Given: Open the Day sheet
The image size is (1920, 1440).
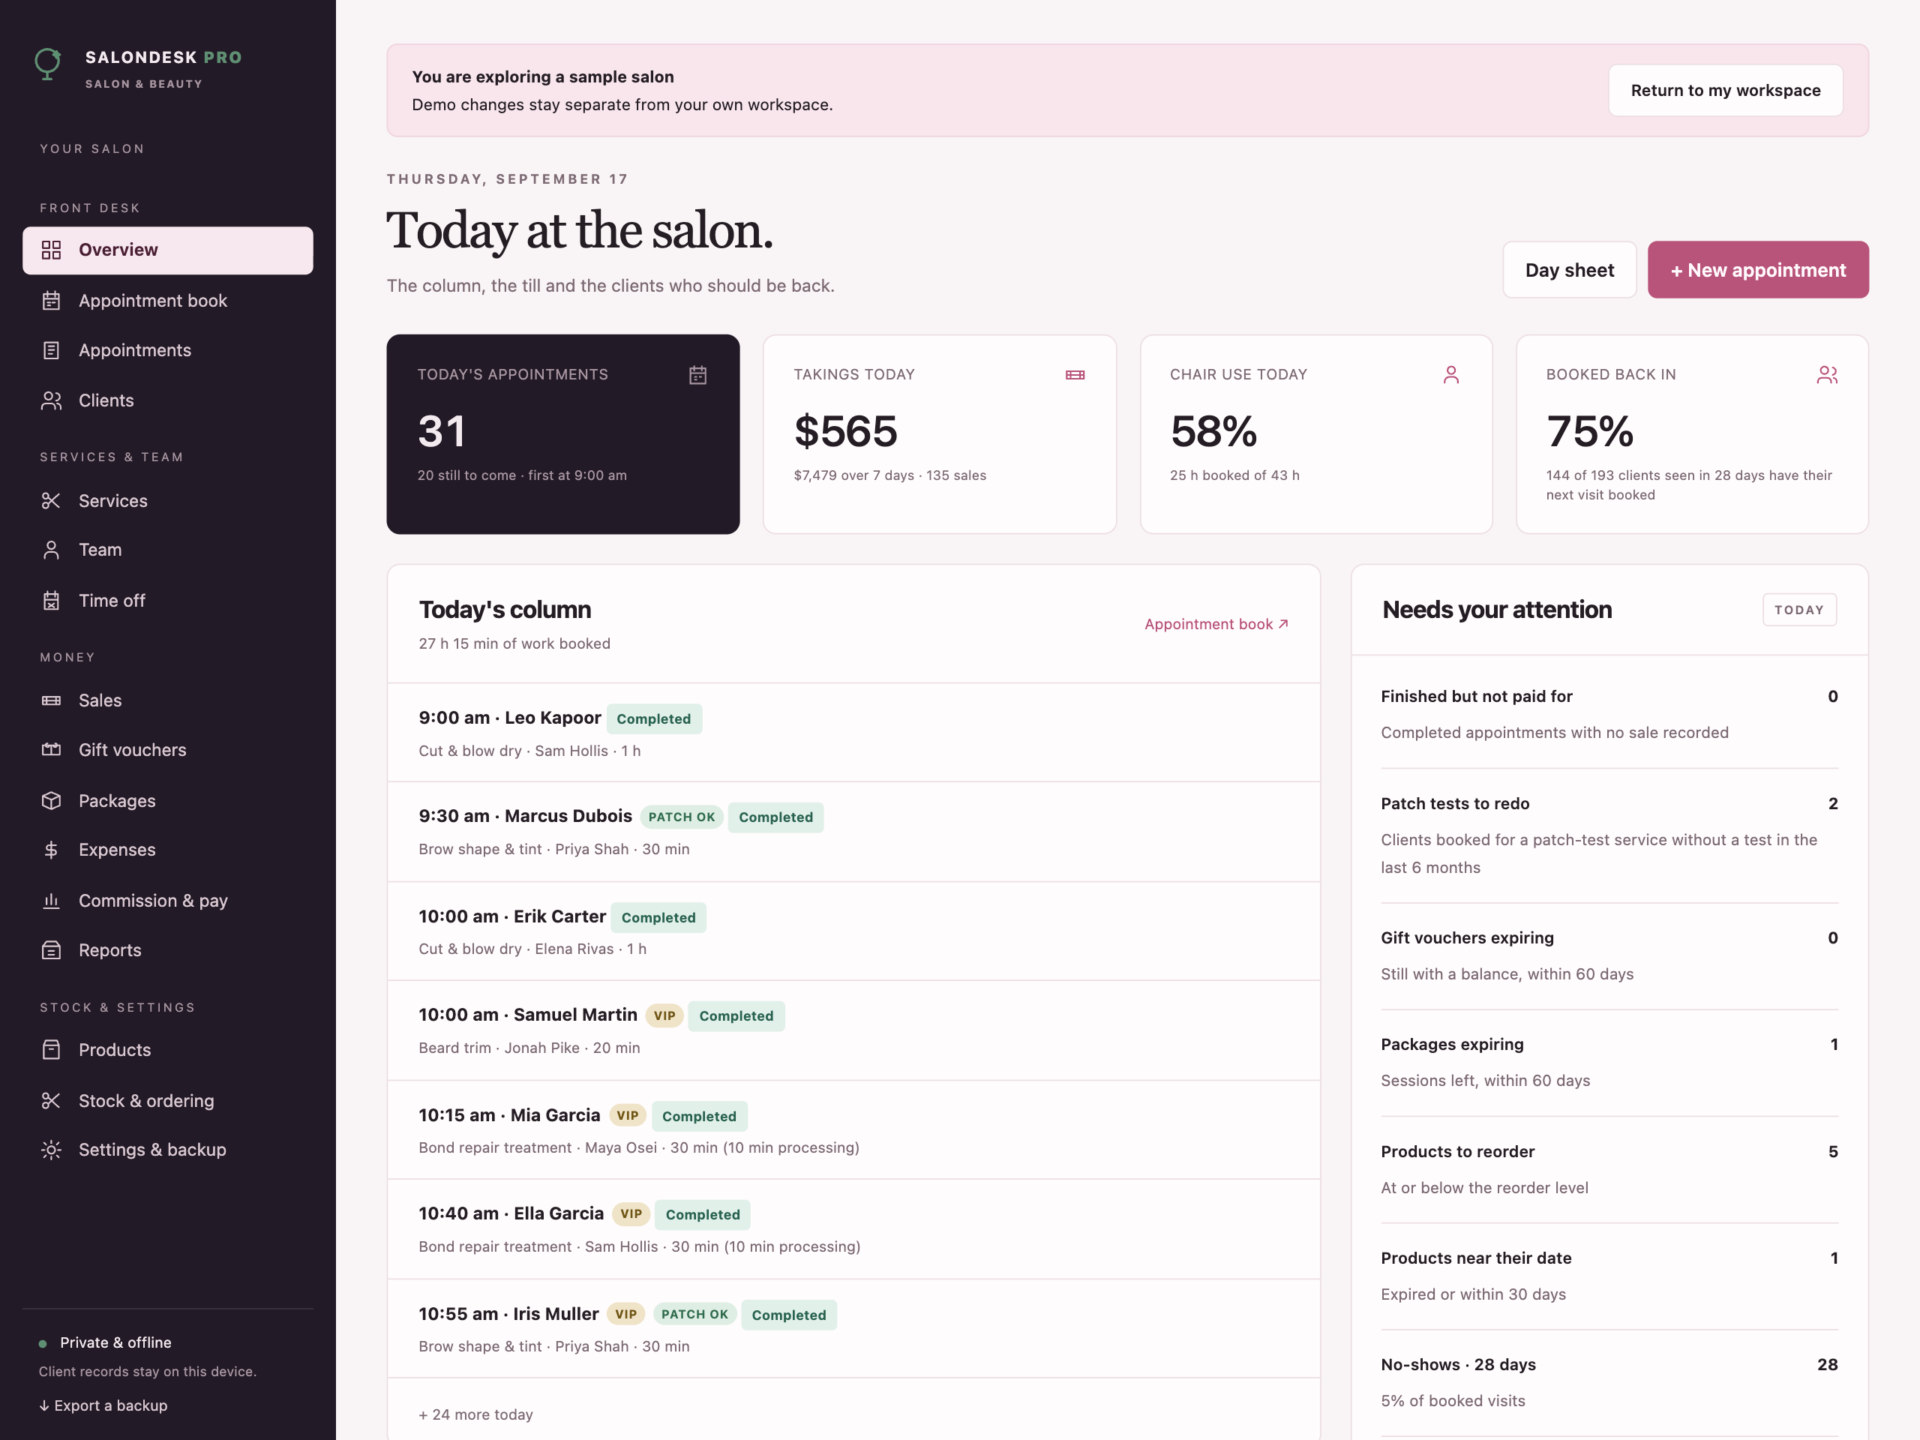Looking at the screenshot, I should (x=1569, y=270).
